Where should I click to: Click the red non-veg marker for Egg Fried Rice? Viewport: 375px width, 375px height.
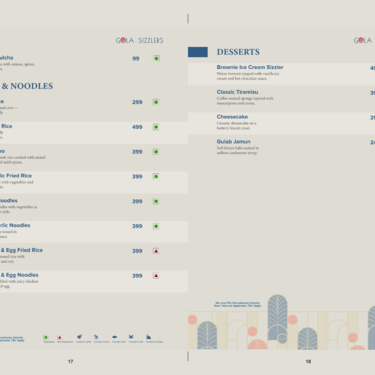pyautogui.click(x=156, y=251)
